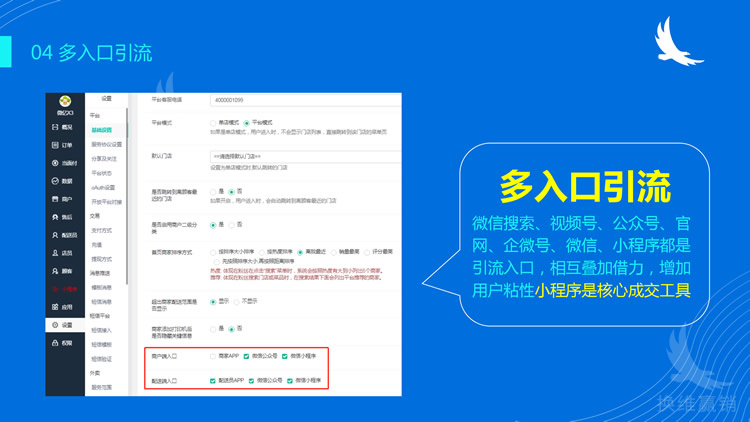Open the 顾客 customer icon in the sidebar
Image resolution: width=750 pixels, height=422 pixels.
pyautogui.click(x=55, y=271)
